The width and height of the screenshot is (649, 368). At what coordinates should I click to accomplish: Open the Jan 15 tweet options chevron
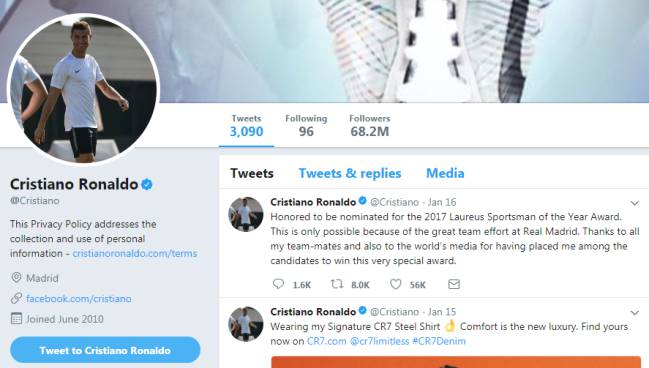635,313
